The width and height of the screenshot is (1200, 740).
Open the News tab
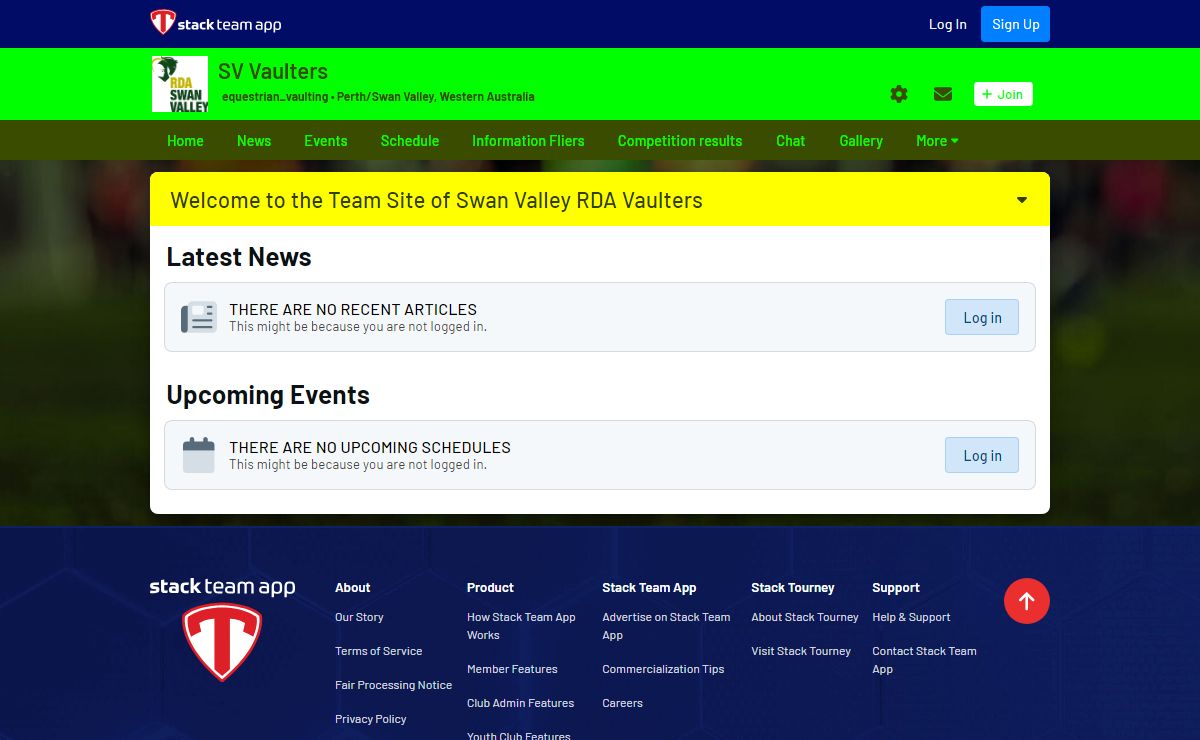(254, 141)
